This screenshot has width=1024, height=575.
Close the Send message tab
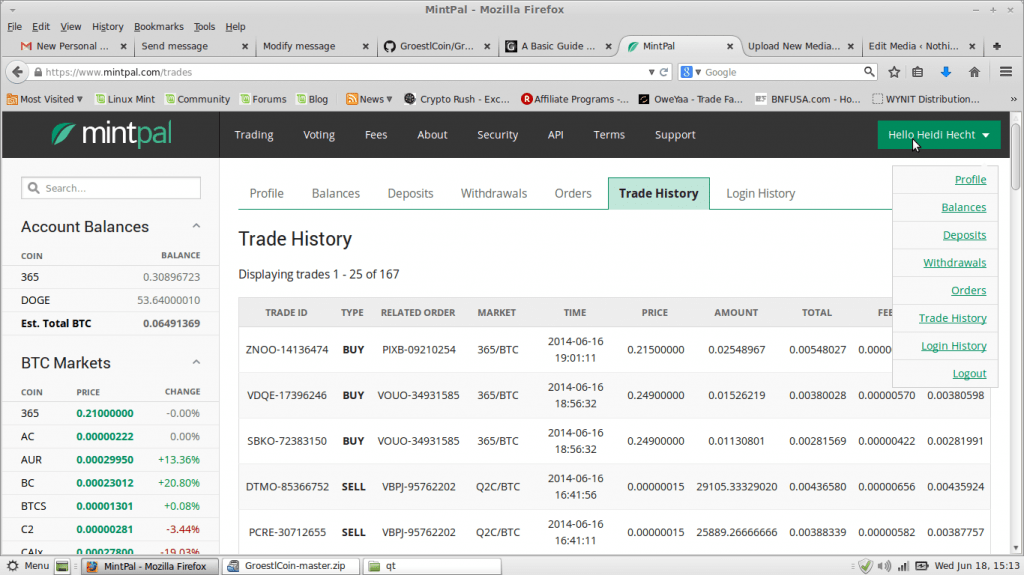pyautogui.click(x=245, y=46)
